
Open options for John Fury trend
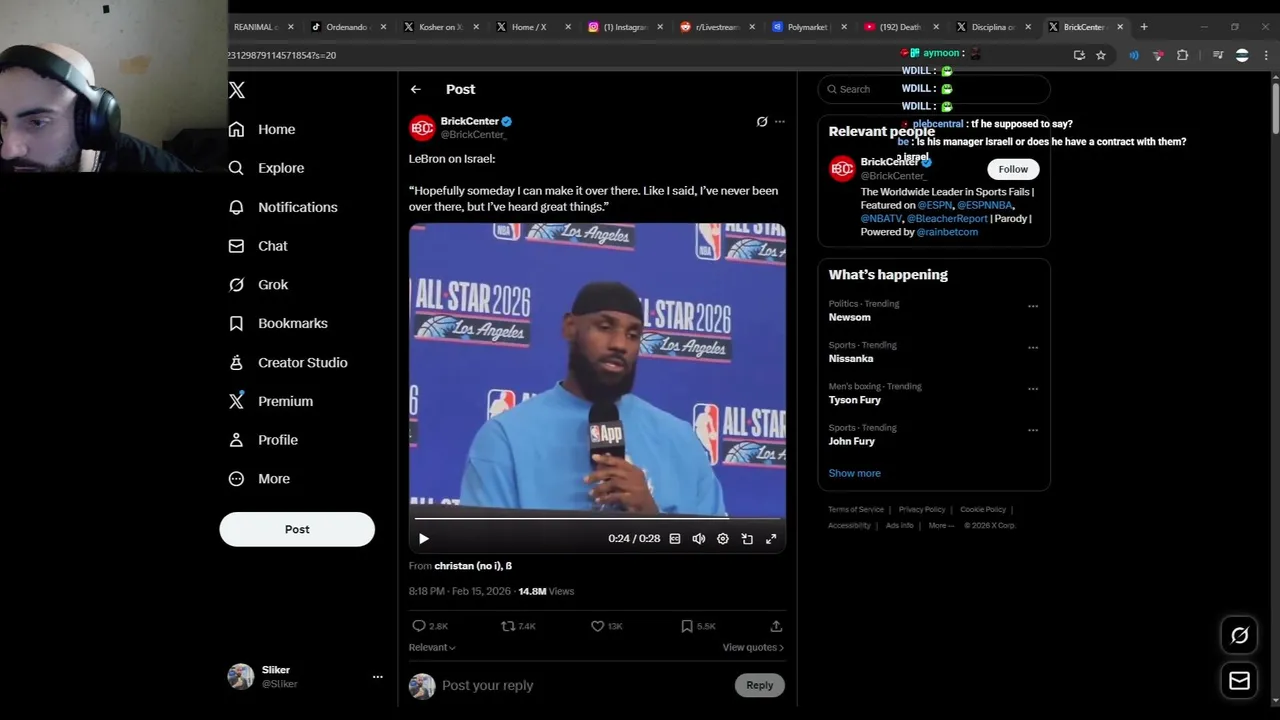[x=1033, y=430]
